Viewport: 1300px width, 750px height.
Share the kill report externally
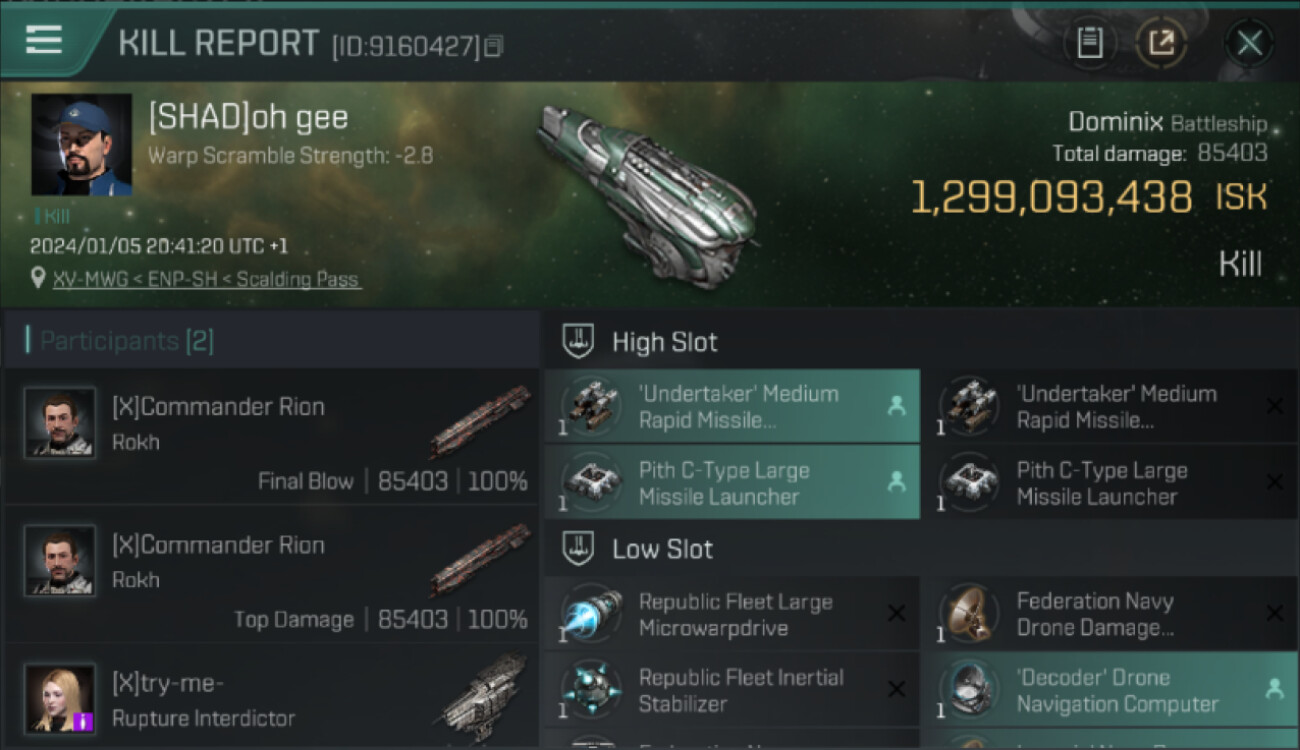pos(1161,43)
